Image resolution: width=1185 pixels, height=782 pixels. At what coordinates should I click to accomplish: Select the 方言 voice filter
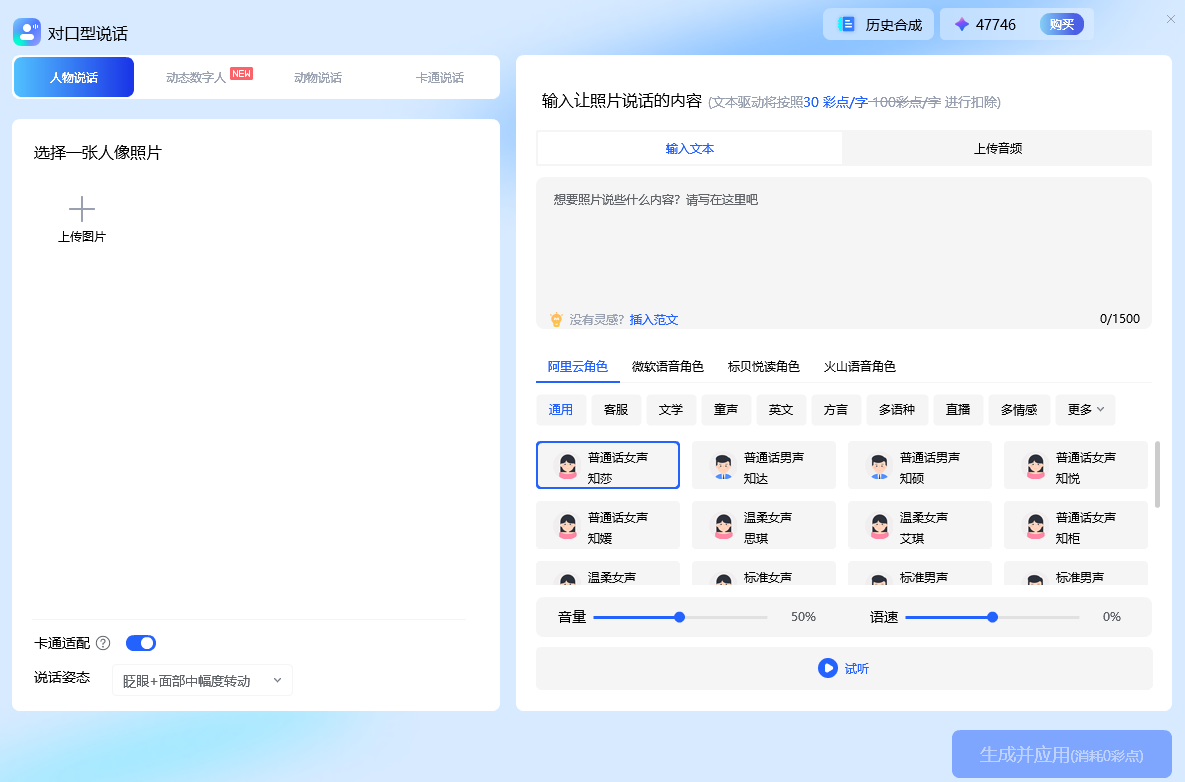(x=835, y=410)
